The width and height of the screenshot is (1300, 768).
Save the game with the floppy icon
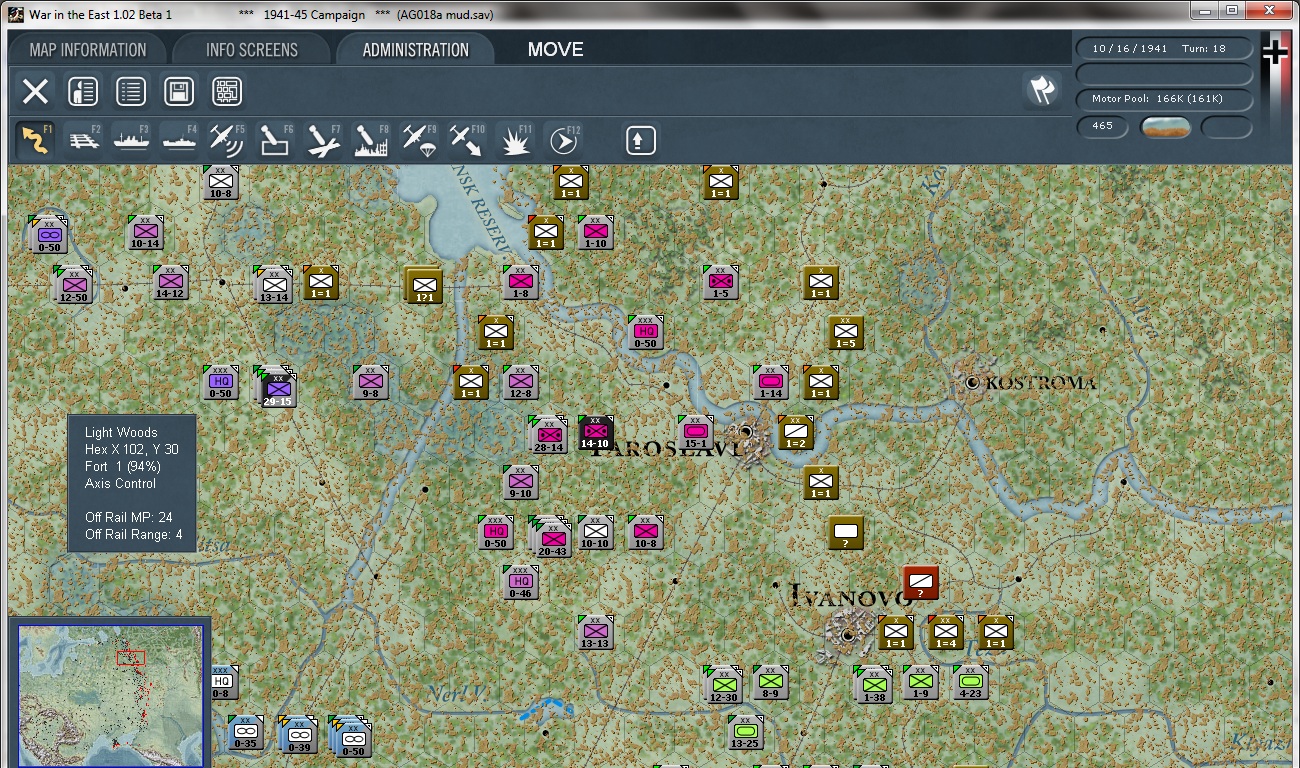click(179, 92)
